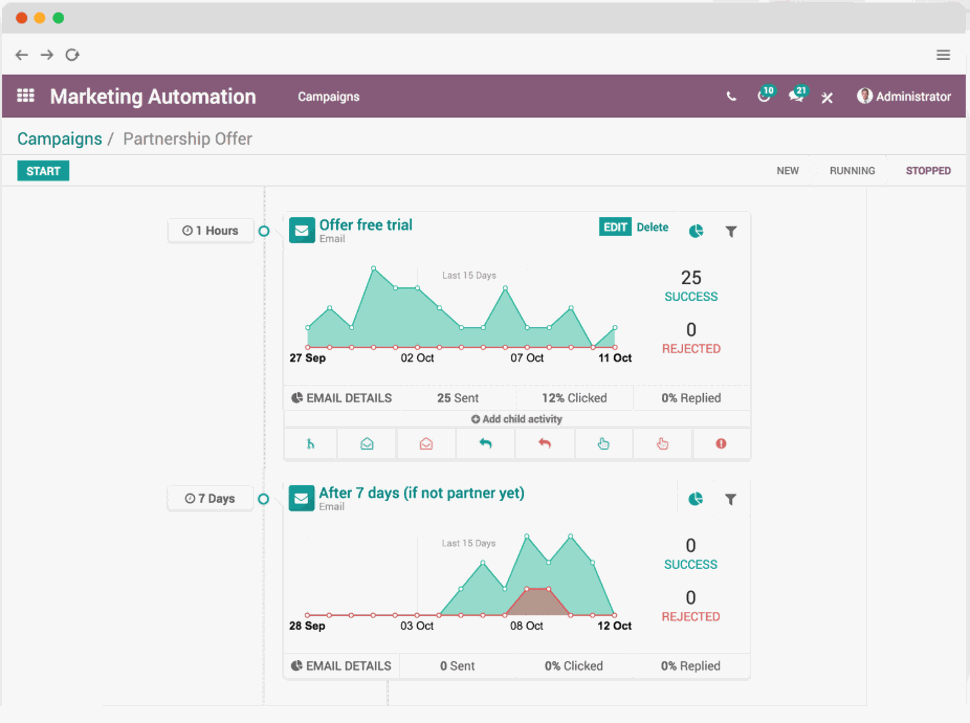The height and width of the screenshot is (723, 970).
Task: Open the apps grid menu
Action: coord(26,96)
